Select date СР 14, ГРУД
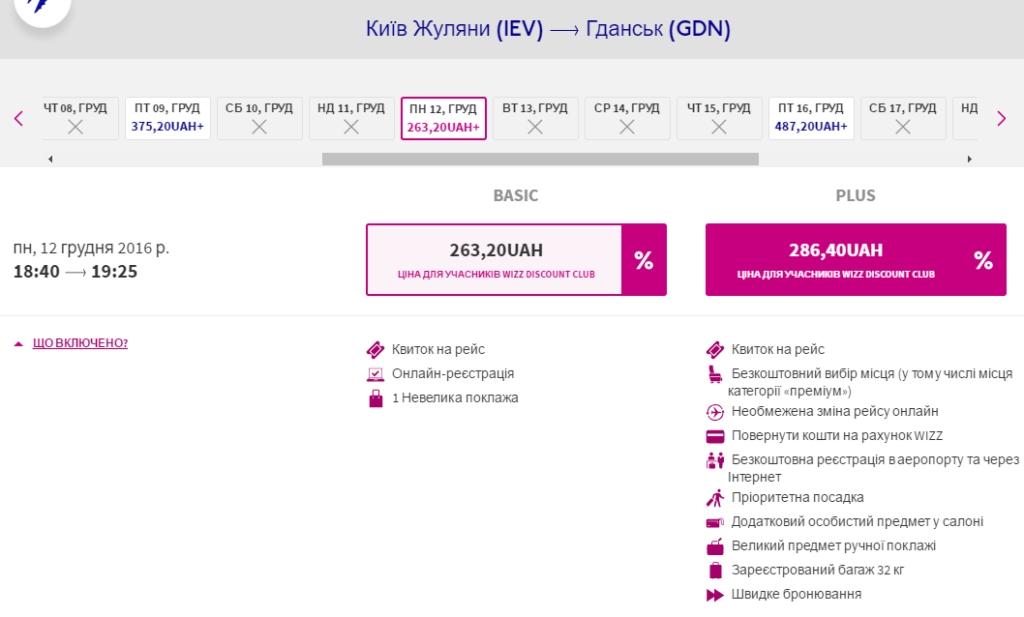Screen dimensions: 1024x617 point(627,118)
